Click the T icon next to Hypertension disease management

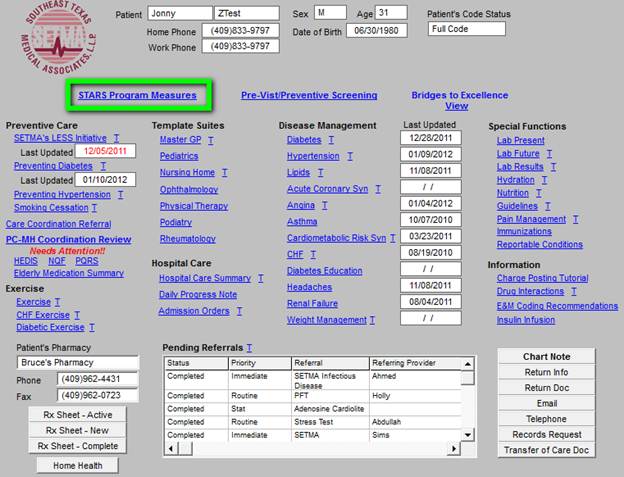(x=350, y=156)
